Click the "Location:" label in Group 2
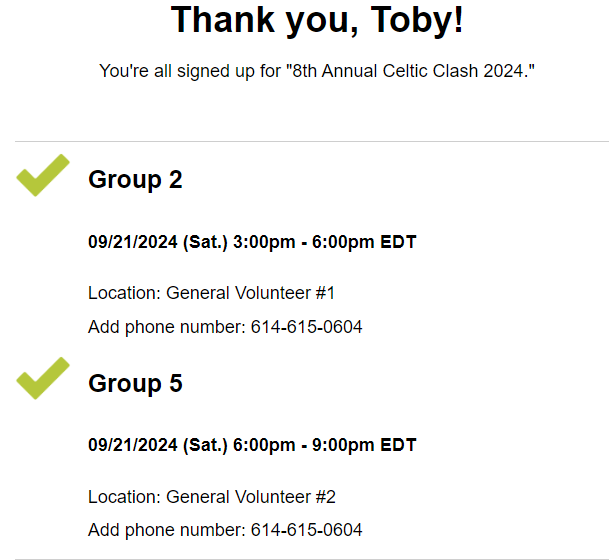Screen dimensions: 609x560 (x=124, y=293)
